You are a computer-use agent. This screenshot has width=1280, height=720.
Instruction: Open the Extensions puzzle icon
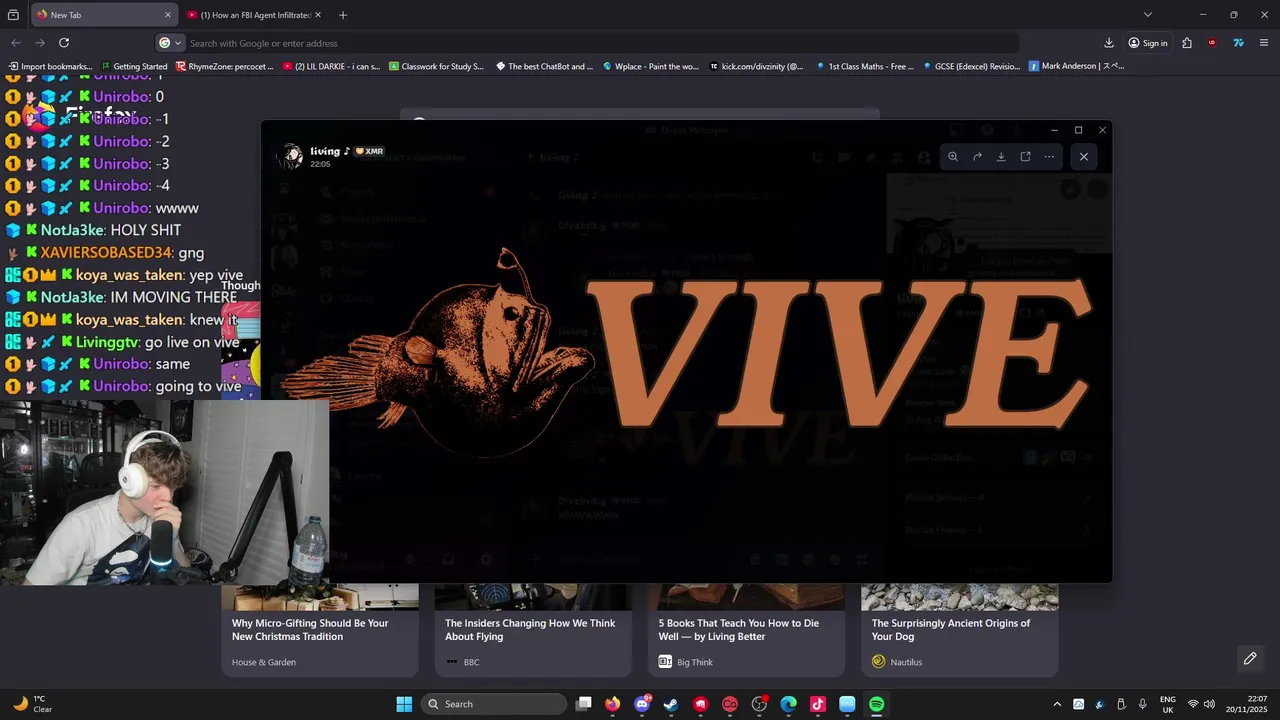[1187, 43]
